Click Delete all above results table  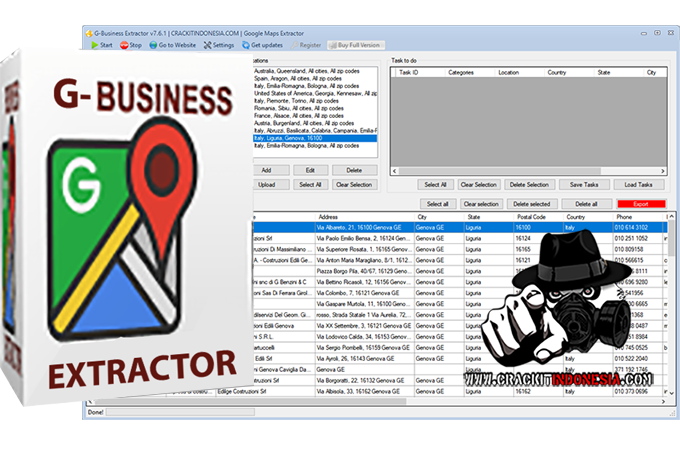pyautogui.click(x=586, y=203)
